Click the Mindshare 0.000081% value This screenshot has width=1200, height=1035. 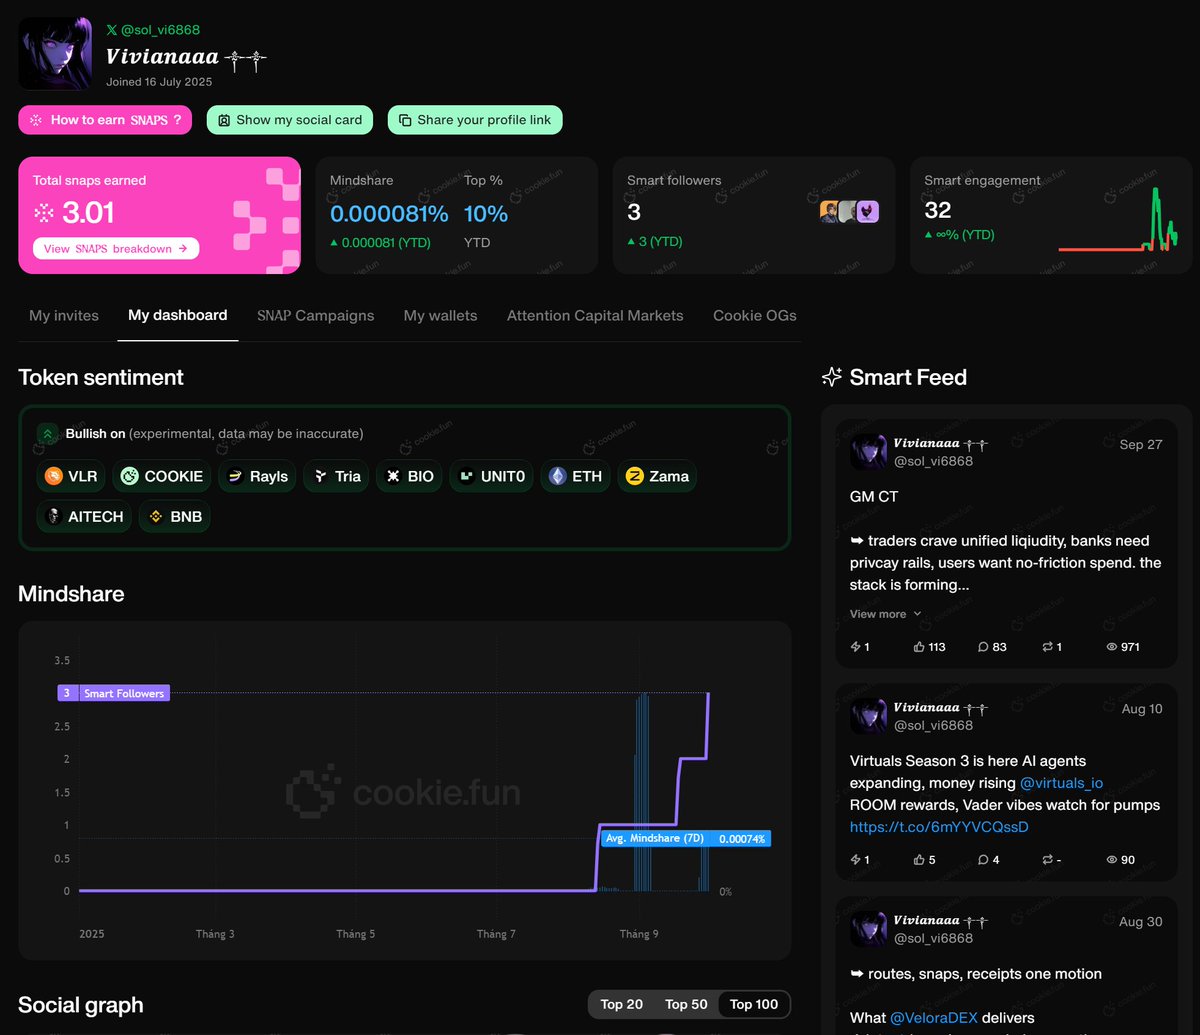click(389, 214)
